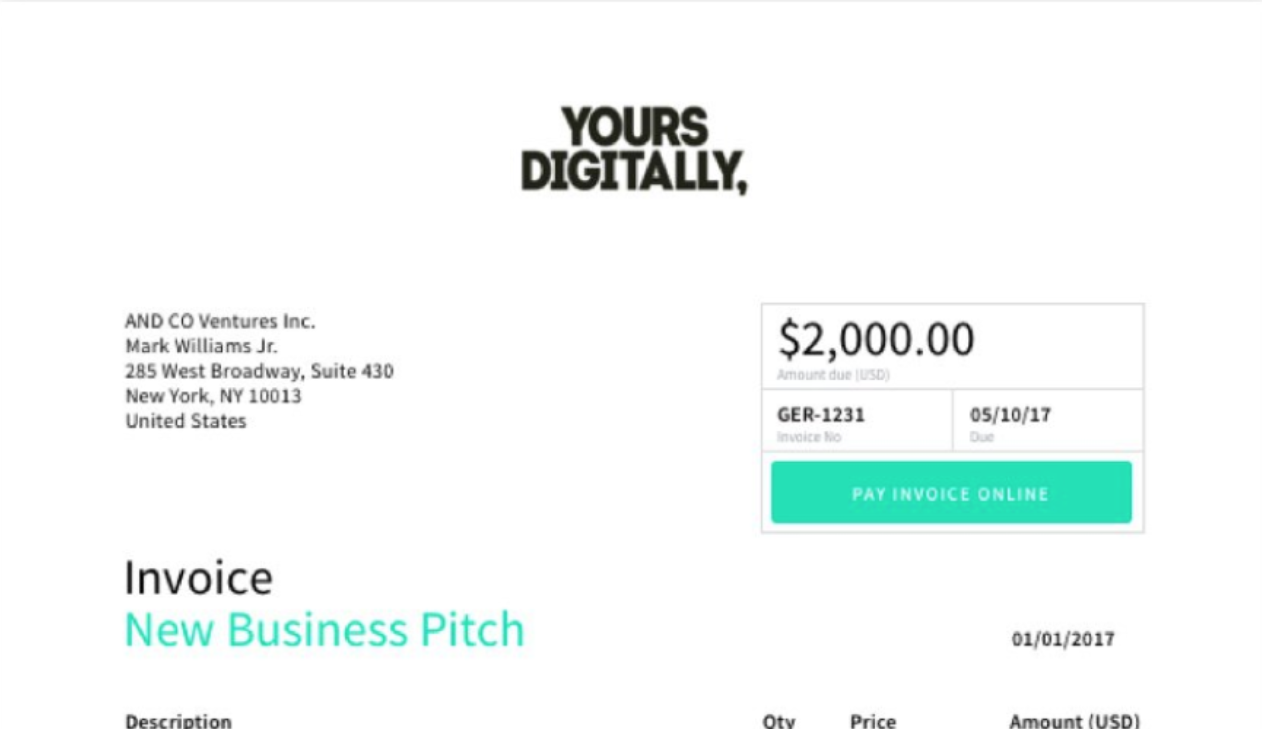Click the Pay Invoice Online button
This screenshot has width=1262, height=729.
click(950, 493)
